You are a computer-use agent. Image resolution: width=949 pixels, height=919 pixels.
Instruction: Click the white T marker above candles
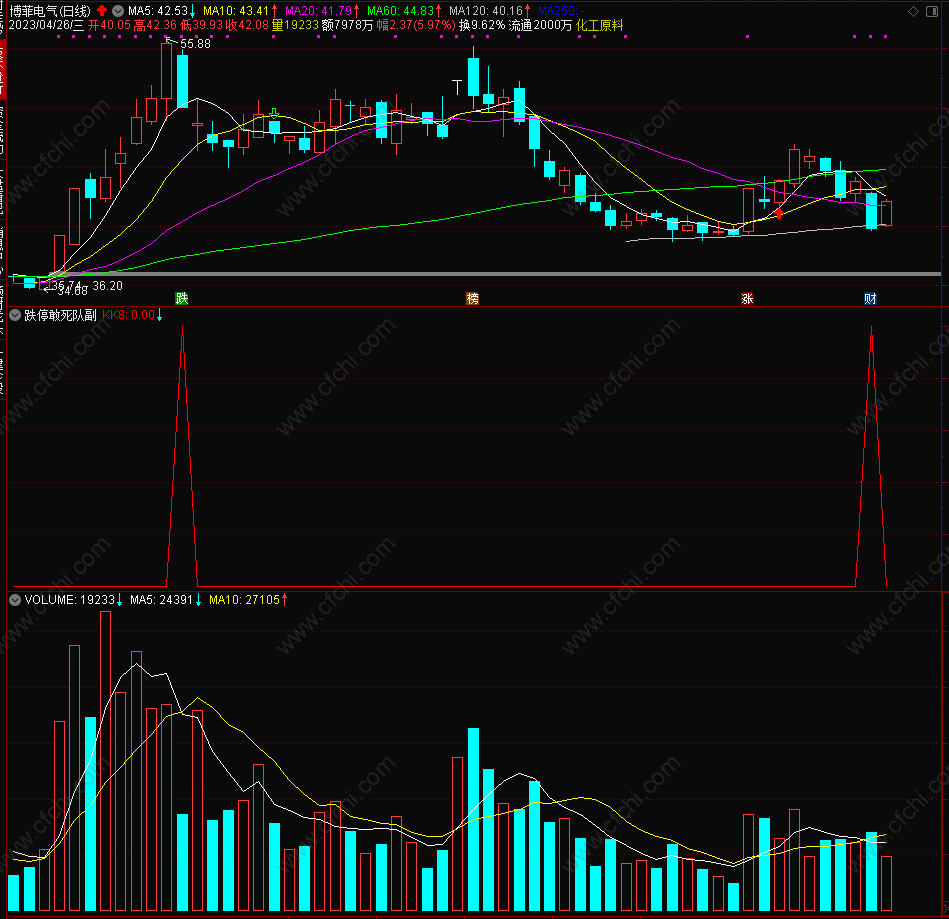click(x=457, y=87)
